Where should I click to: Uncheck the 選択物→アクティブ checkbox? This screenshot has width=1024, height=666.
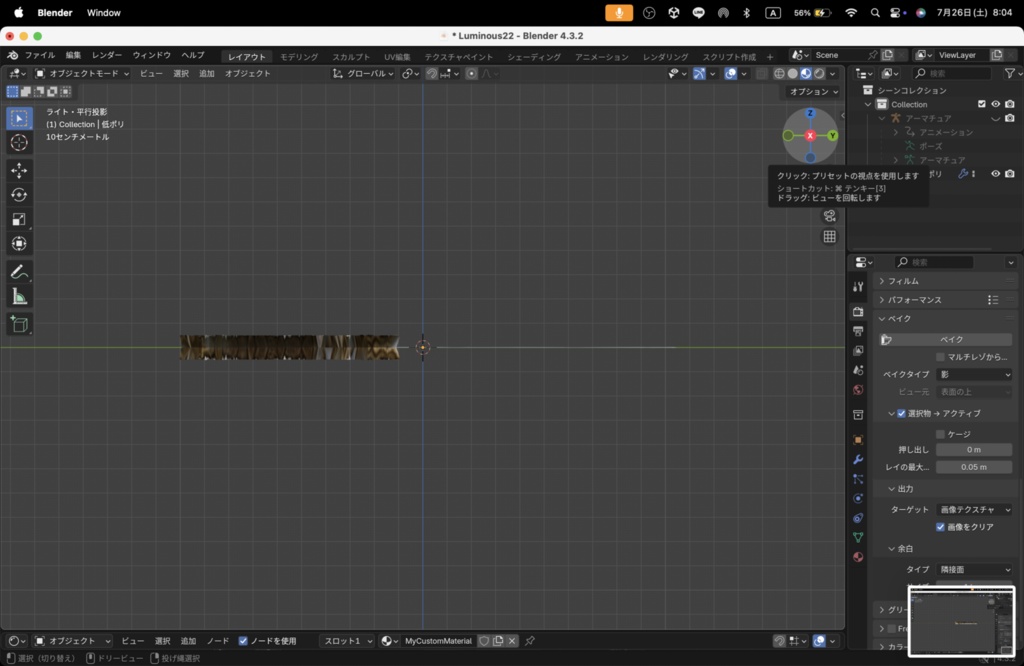pyautogui.click(x=901, y=413)
